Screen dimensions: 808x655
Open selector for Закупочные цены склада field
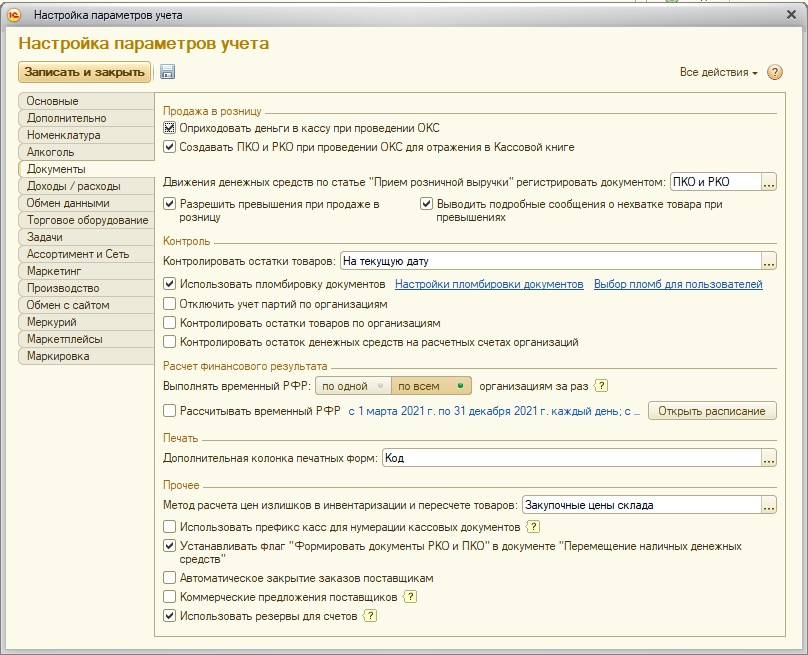pyautogui.click(x=768, y=505)
